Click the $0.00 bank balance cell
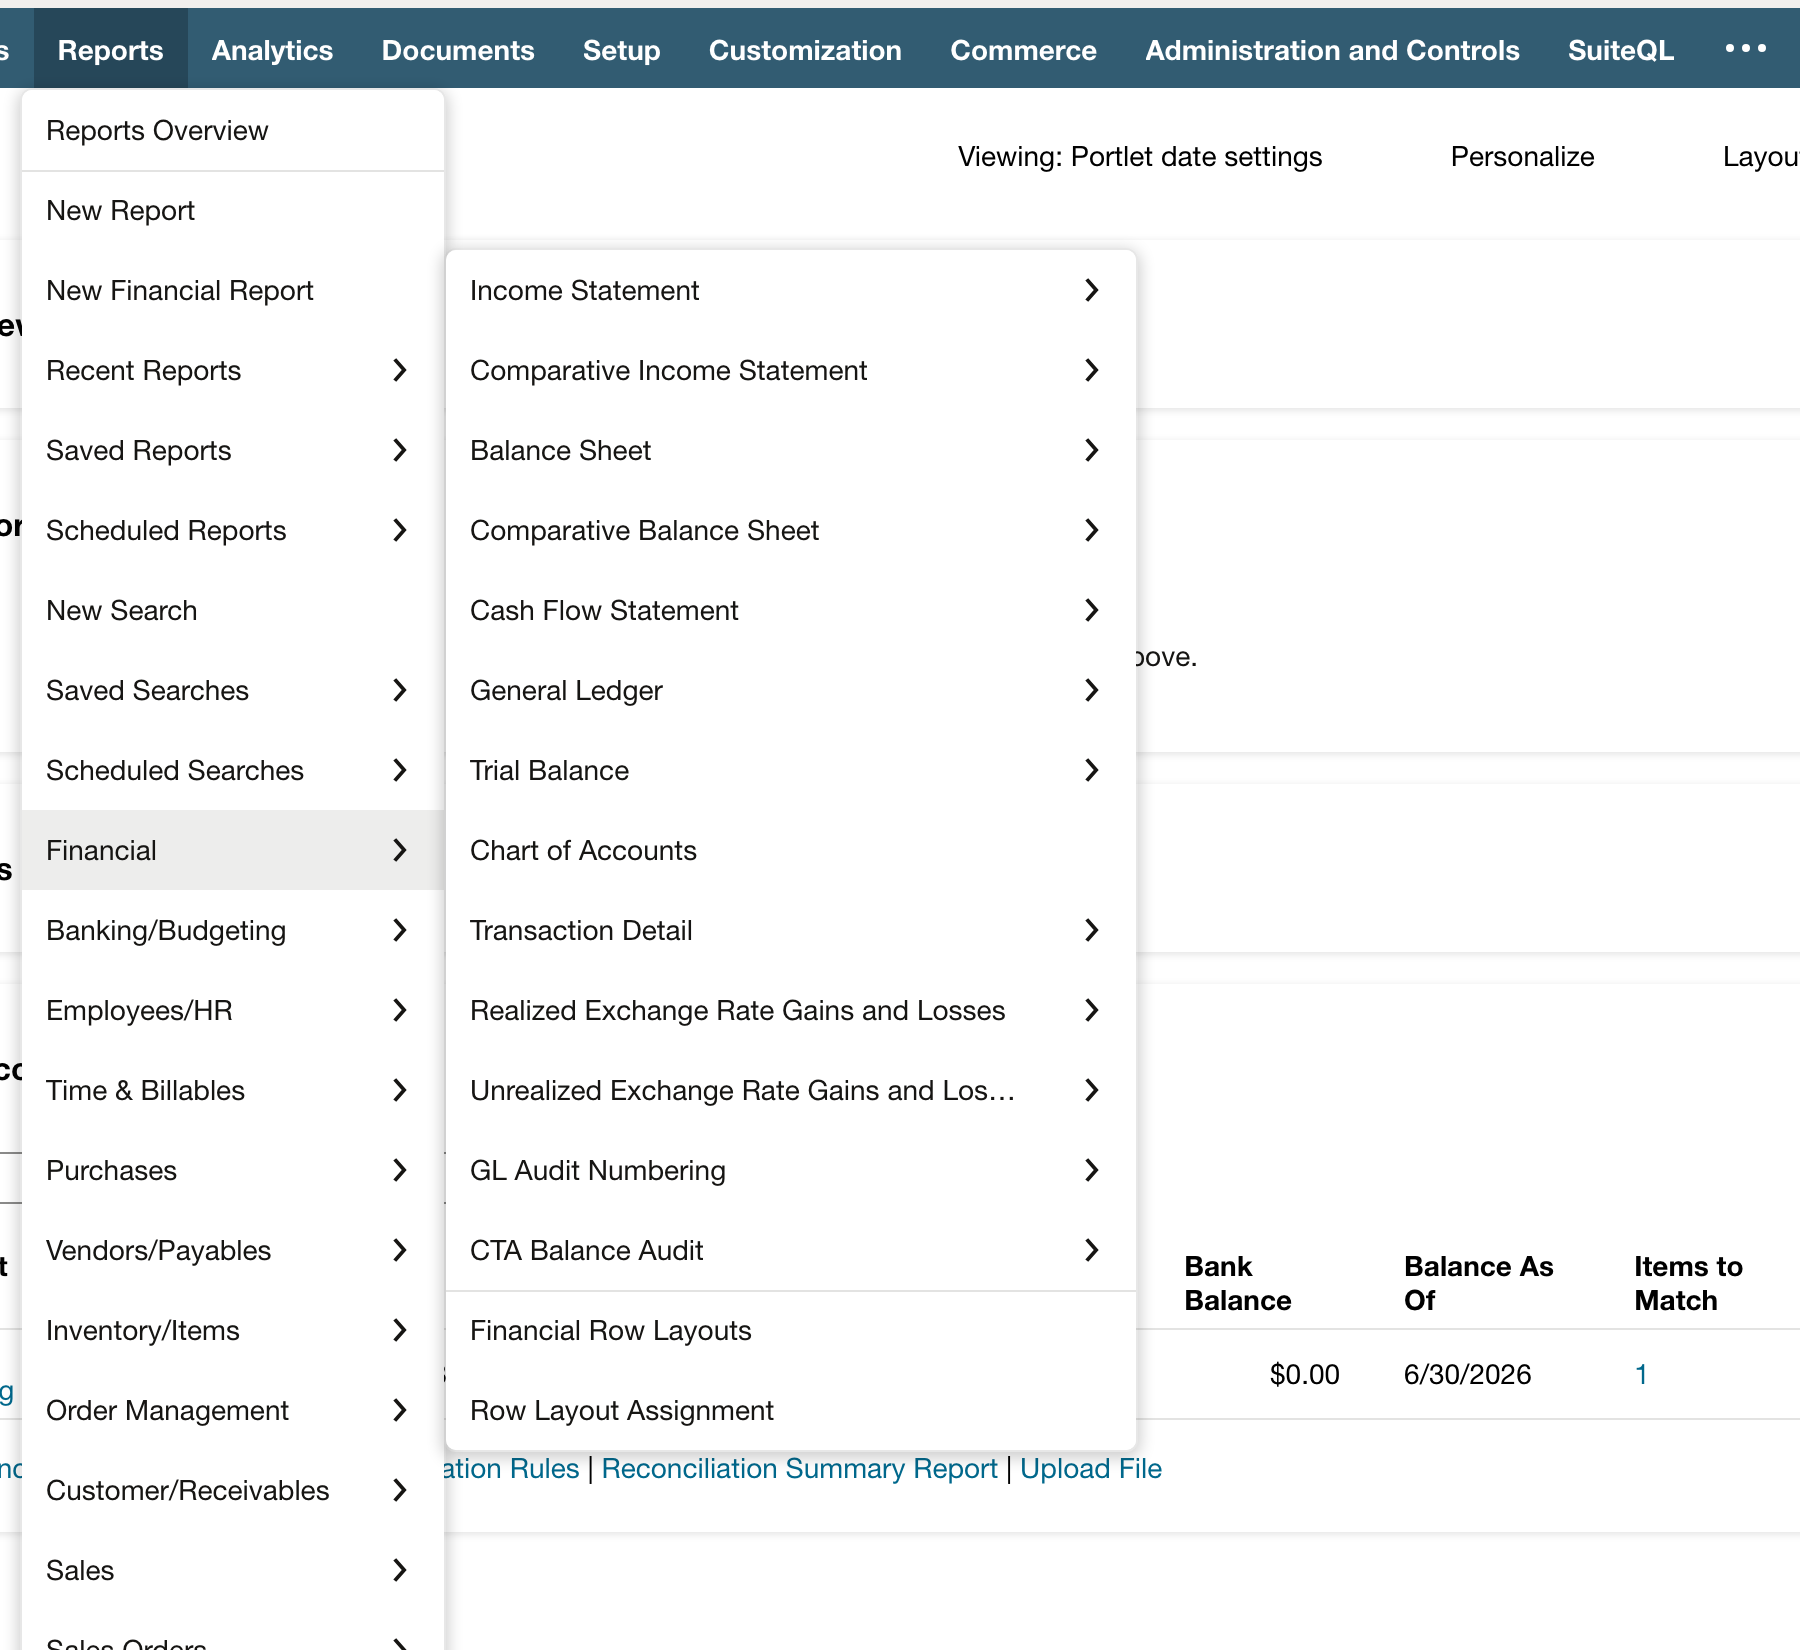The width and height of the screenshot is (1800, 1650). (1304, 1375)
